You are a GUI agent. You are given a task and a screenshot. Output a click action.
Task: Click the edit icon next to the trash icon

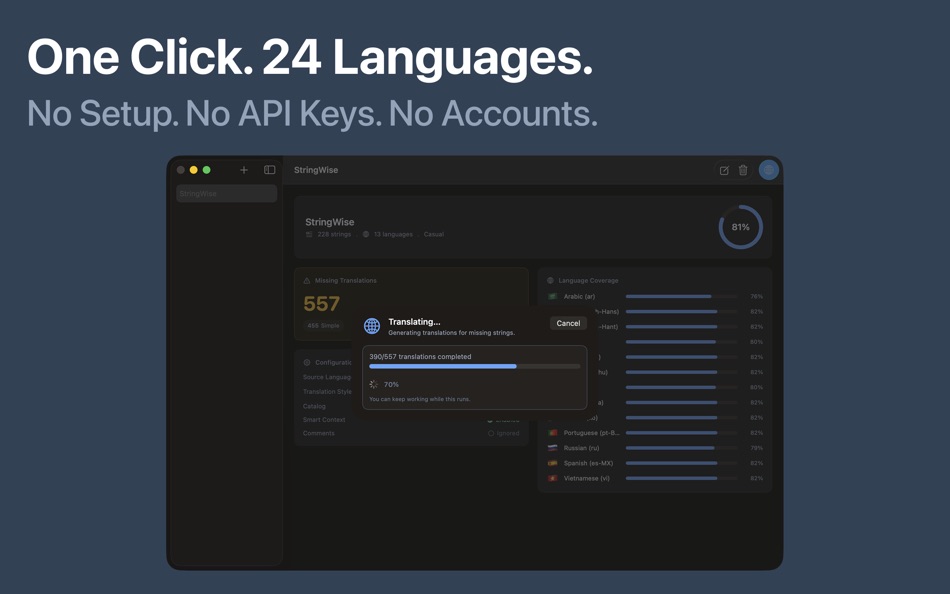(x=724, y=170)
